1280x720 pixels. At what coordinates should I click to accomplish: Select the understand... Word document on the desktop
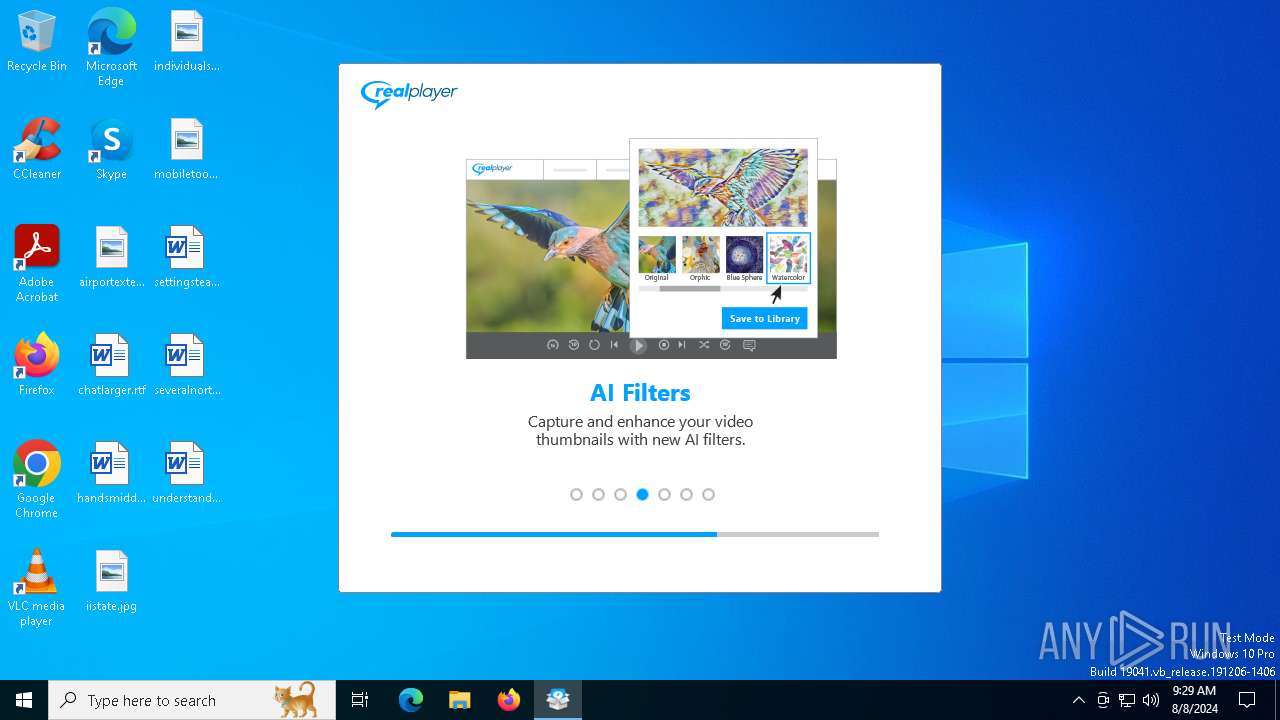[x=186, y=474]
